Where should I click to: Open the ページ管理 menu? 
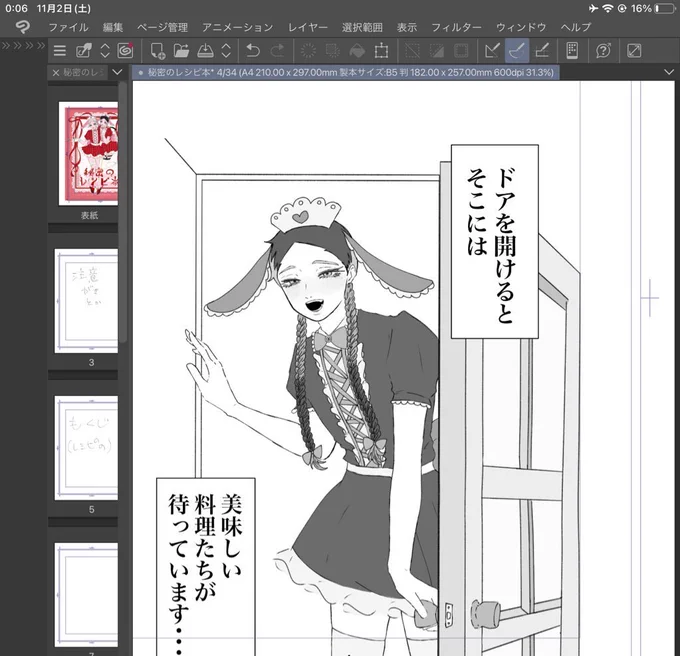click(162, 27)
